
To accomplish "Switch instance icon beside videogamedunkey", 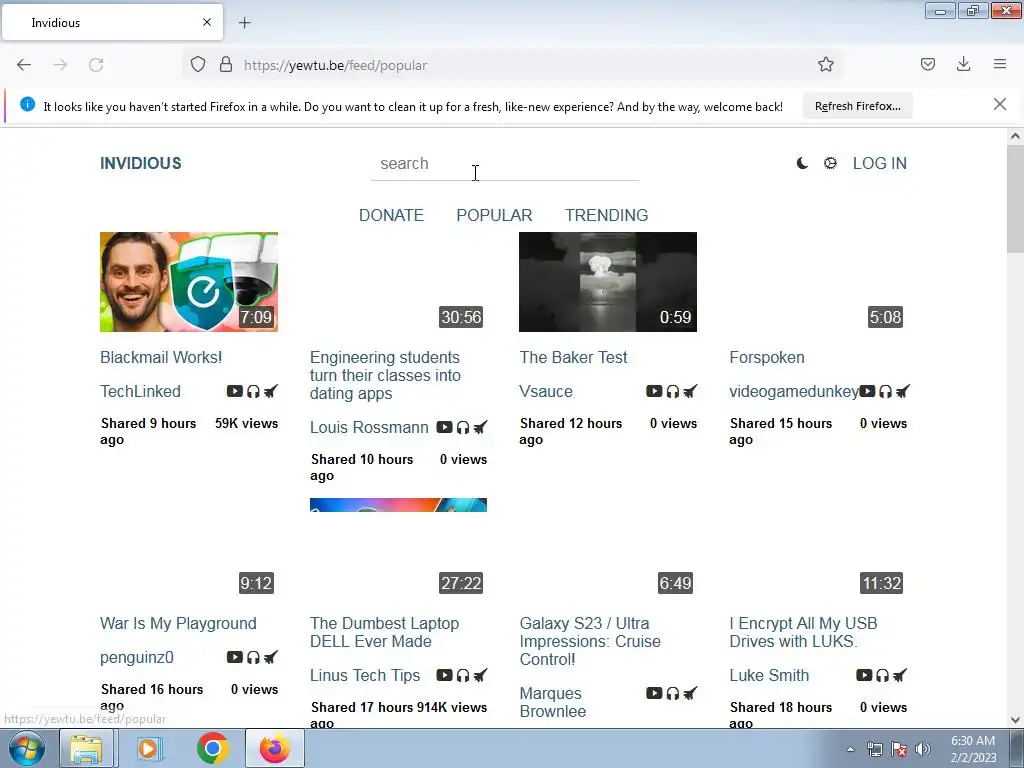I will coord(902,391).
